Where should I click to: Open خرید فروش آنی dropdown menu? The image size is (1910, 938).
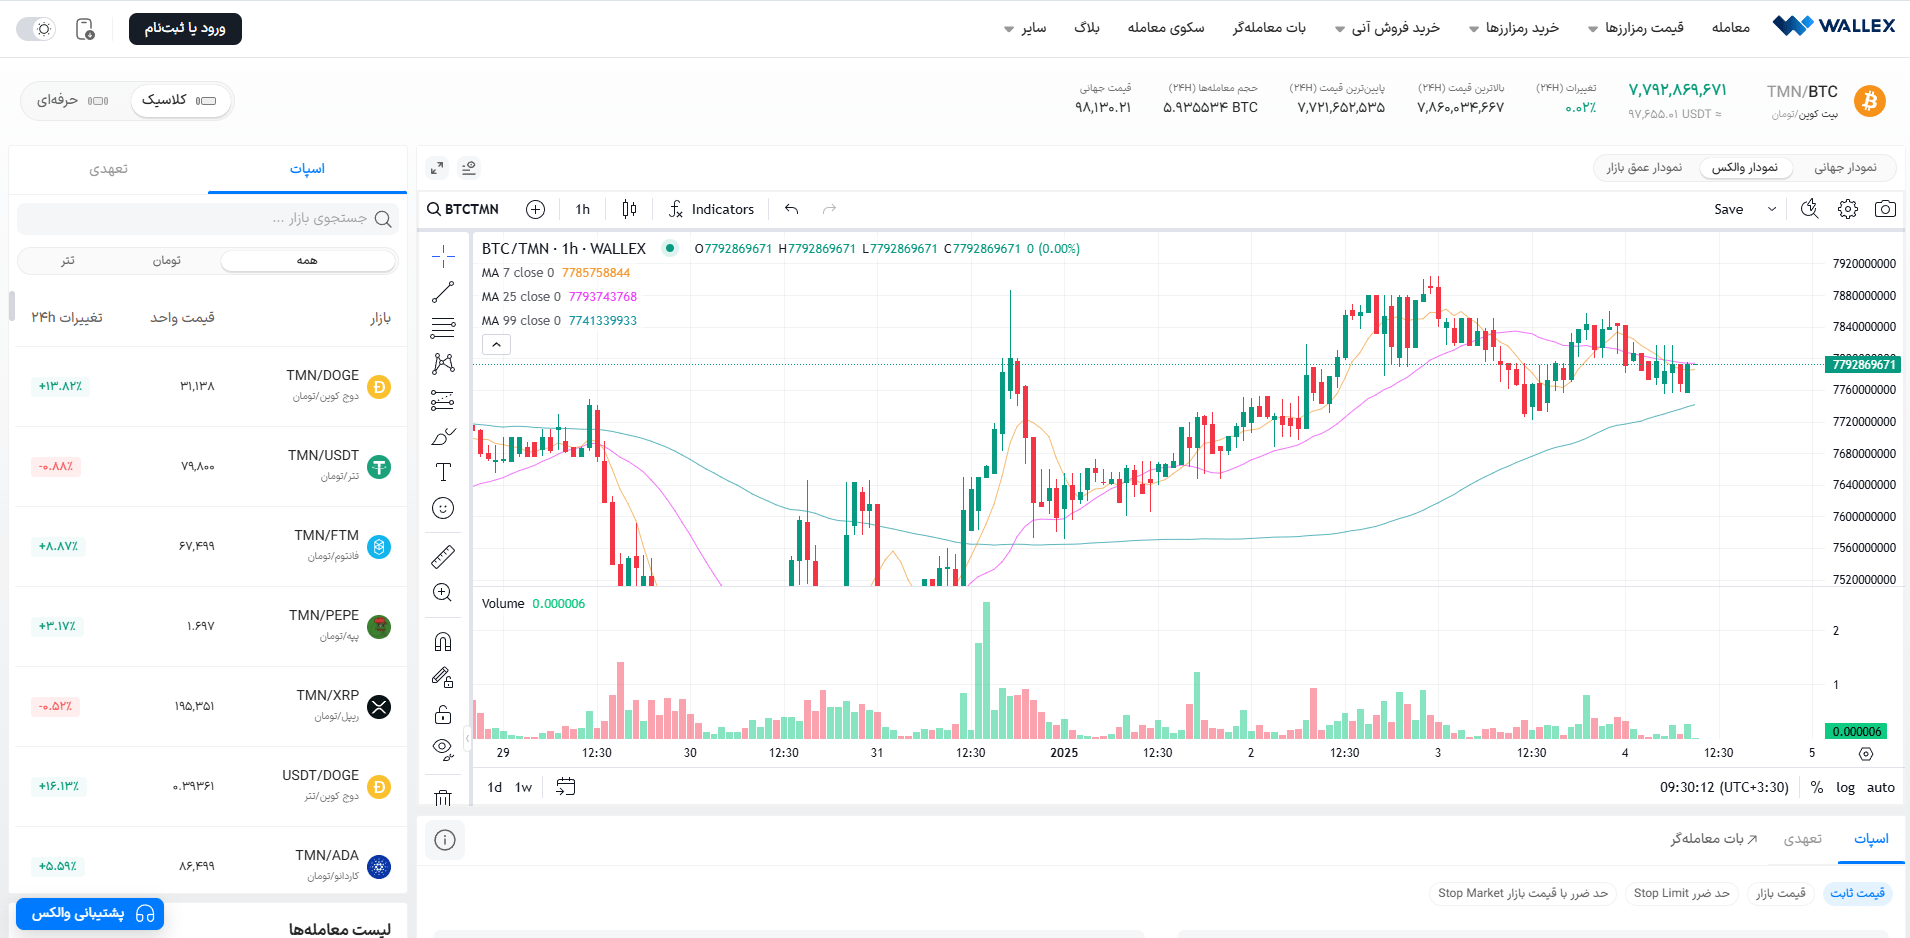click(1388, 28)
